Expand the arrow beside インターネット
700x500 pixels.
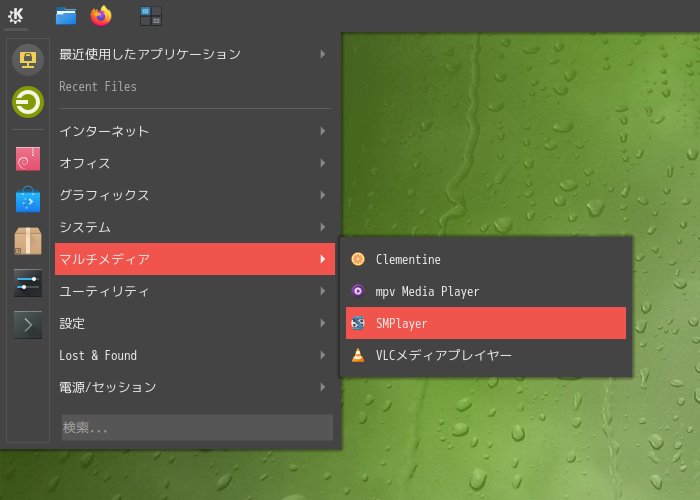[323, 131]
